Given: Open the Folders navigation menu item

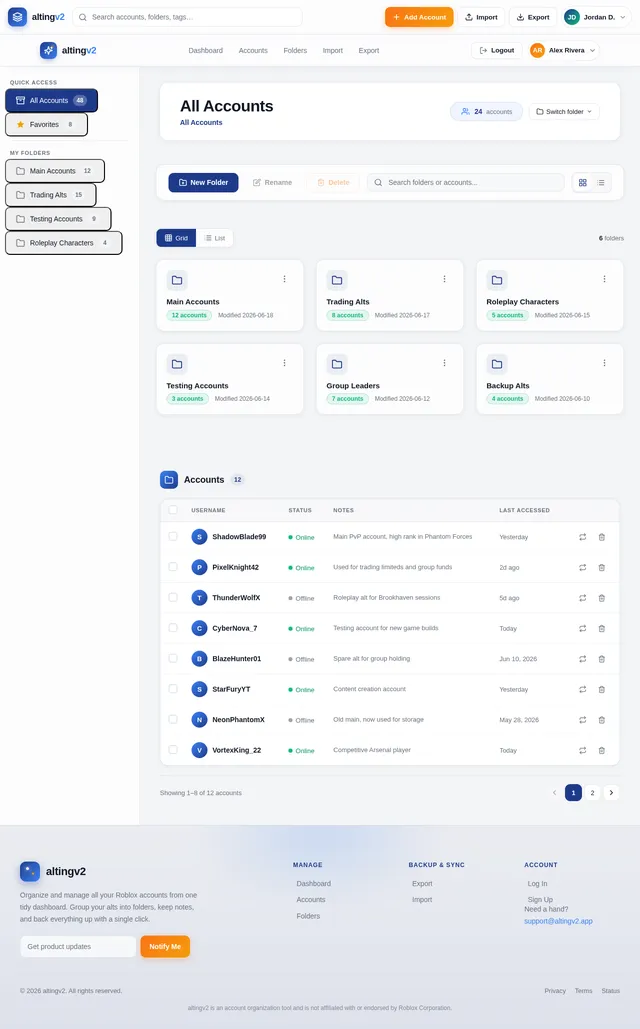Looking at the screenshot, I should point(295,51).
